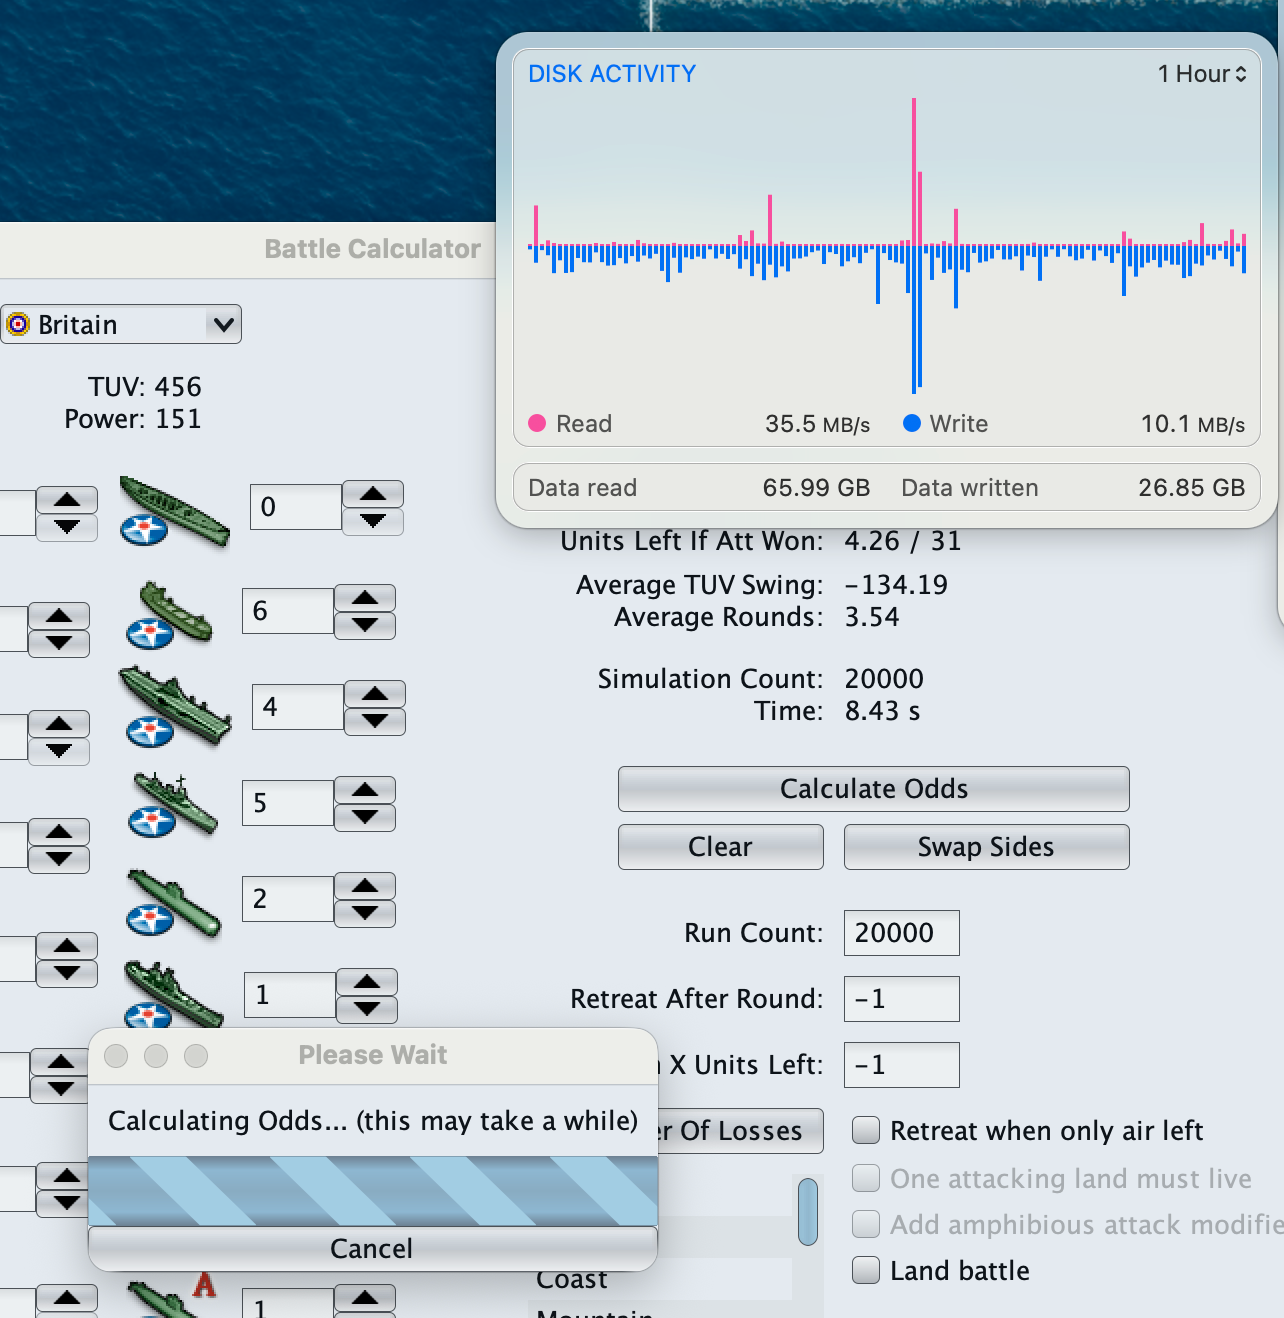
Task: Check the Land battle option
Action: click(865, 1270)
